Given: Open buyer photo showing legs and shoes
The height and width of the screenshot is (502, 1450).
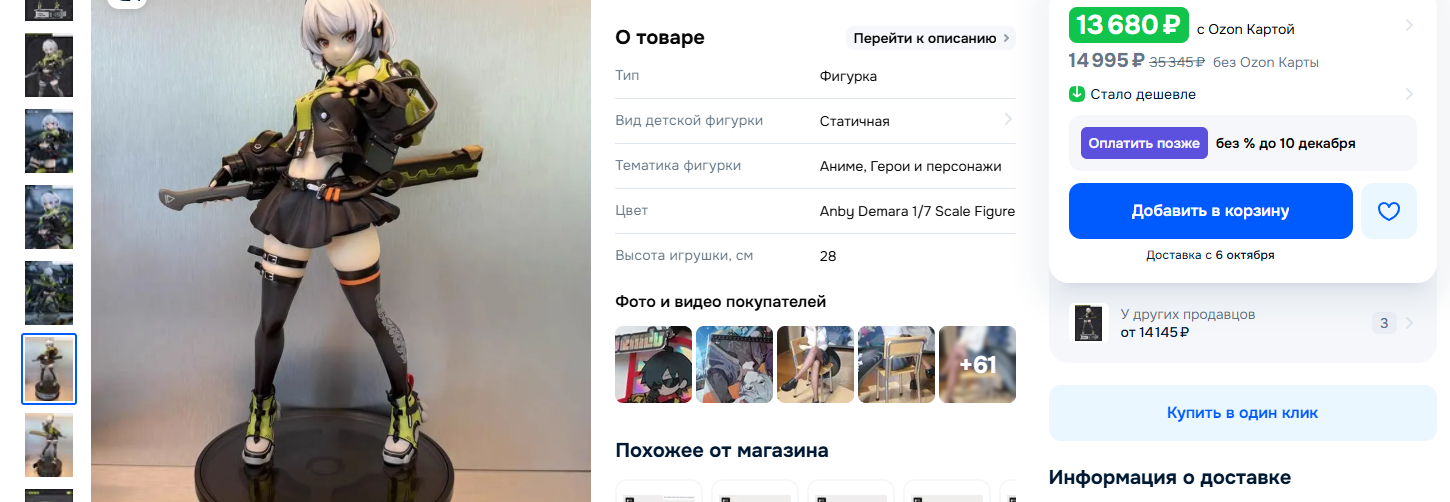Looking at the screenshot, I should 815,364.
